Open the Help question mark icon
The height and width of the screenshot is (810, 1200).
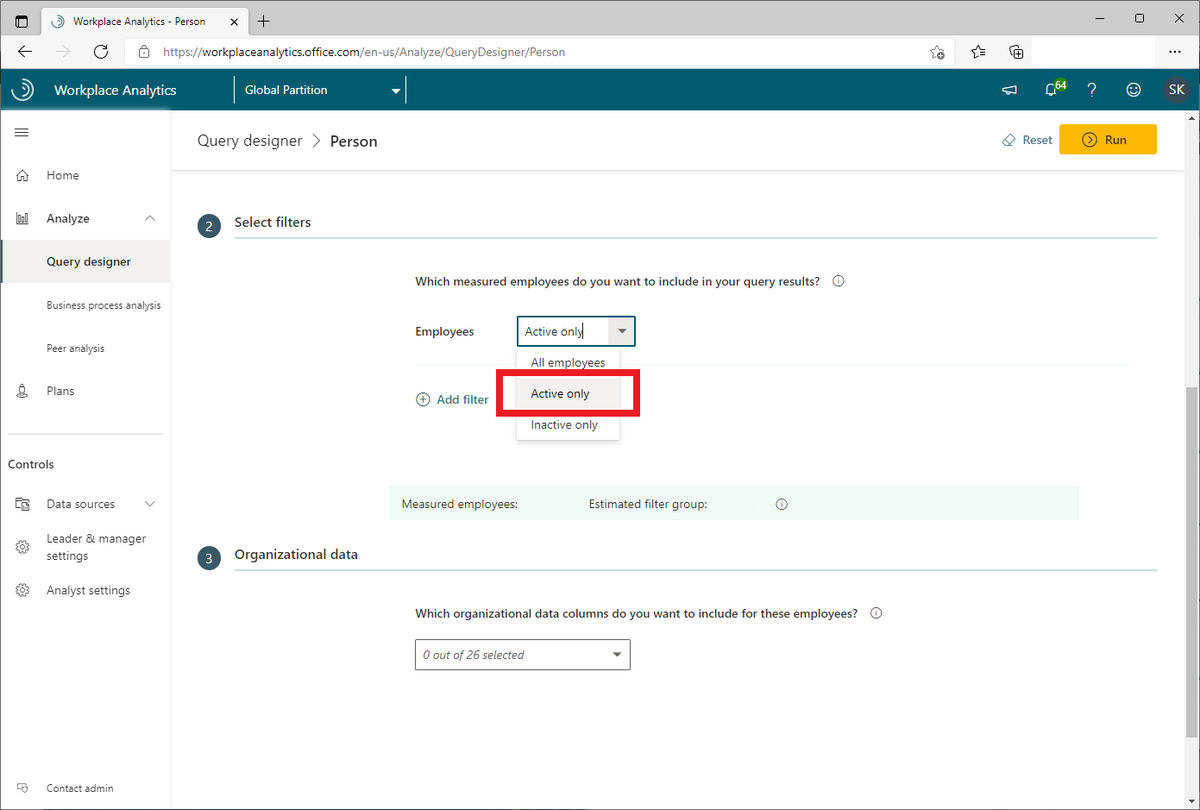pos(1092,90)
